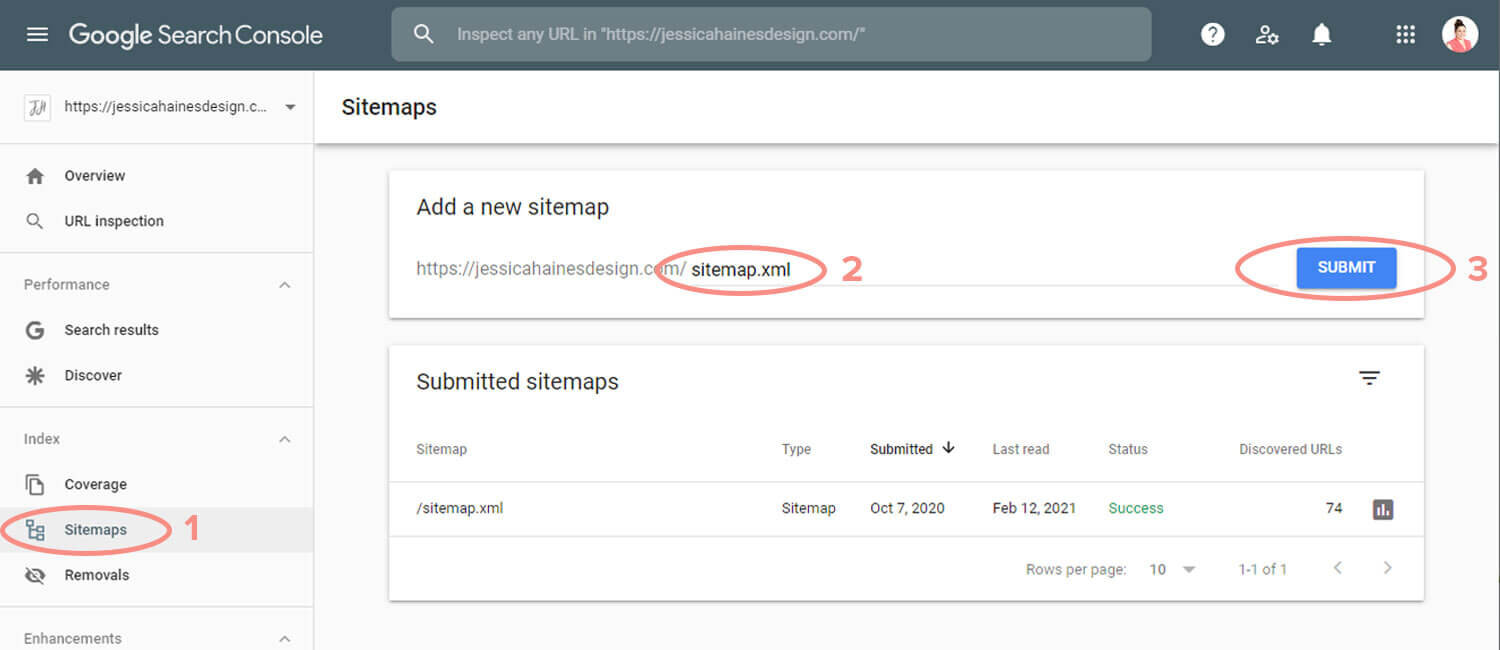Screen dimensions: 1500x650
Task: Click the Overview home icon
Action: tap(35, 176)
